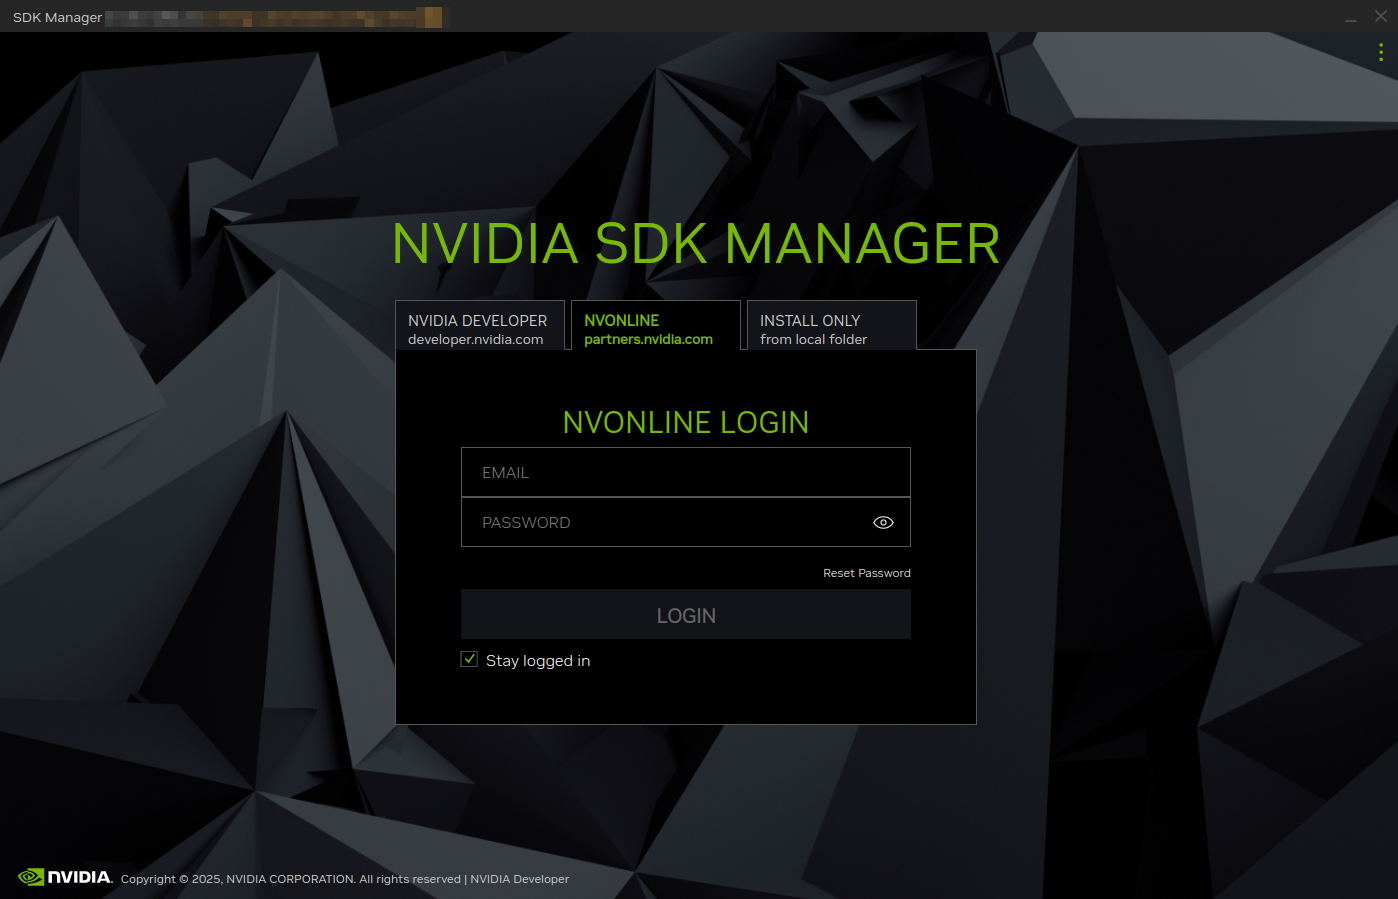The width and height of the screenshot is (1398, 899).
Task: Focus the email address entry box
Action: pos(685,471)
